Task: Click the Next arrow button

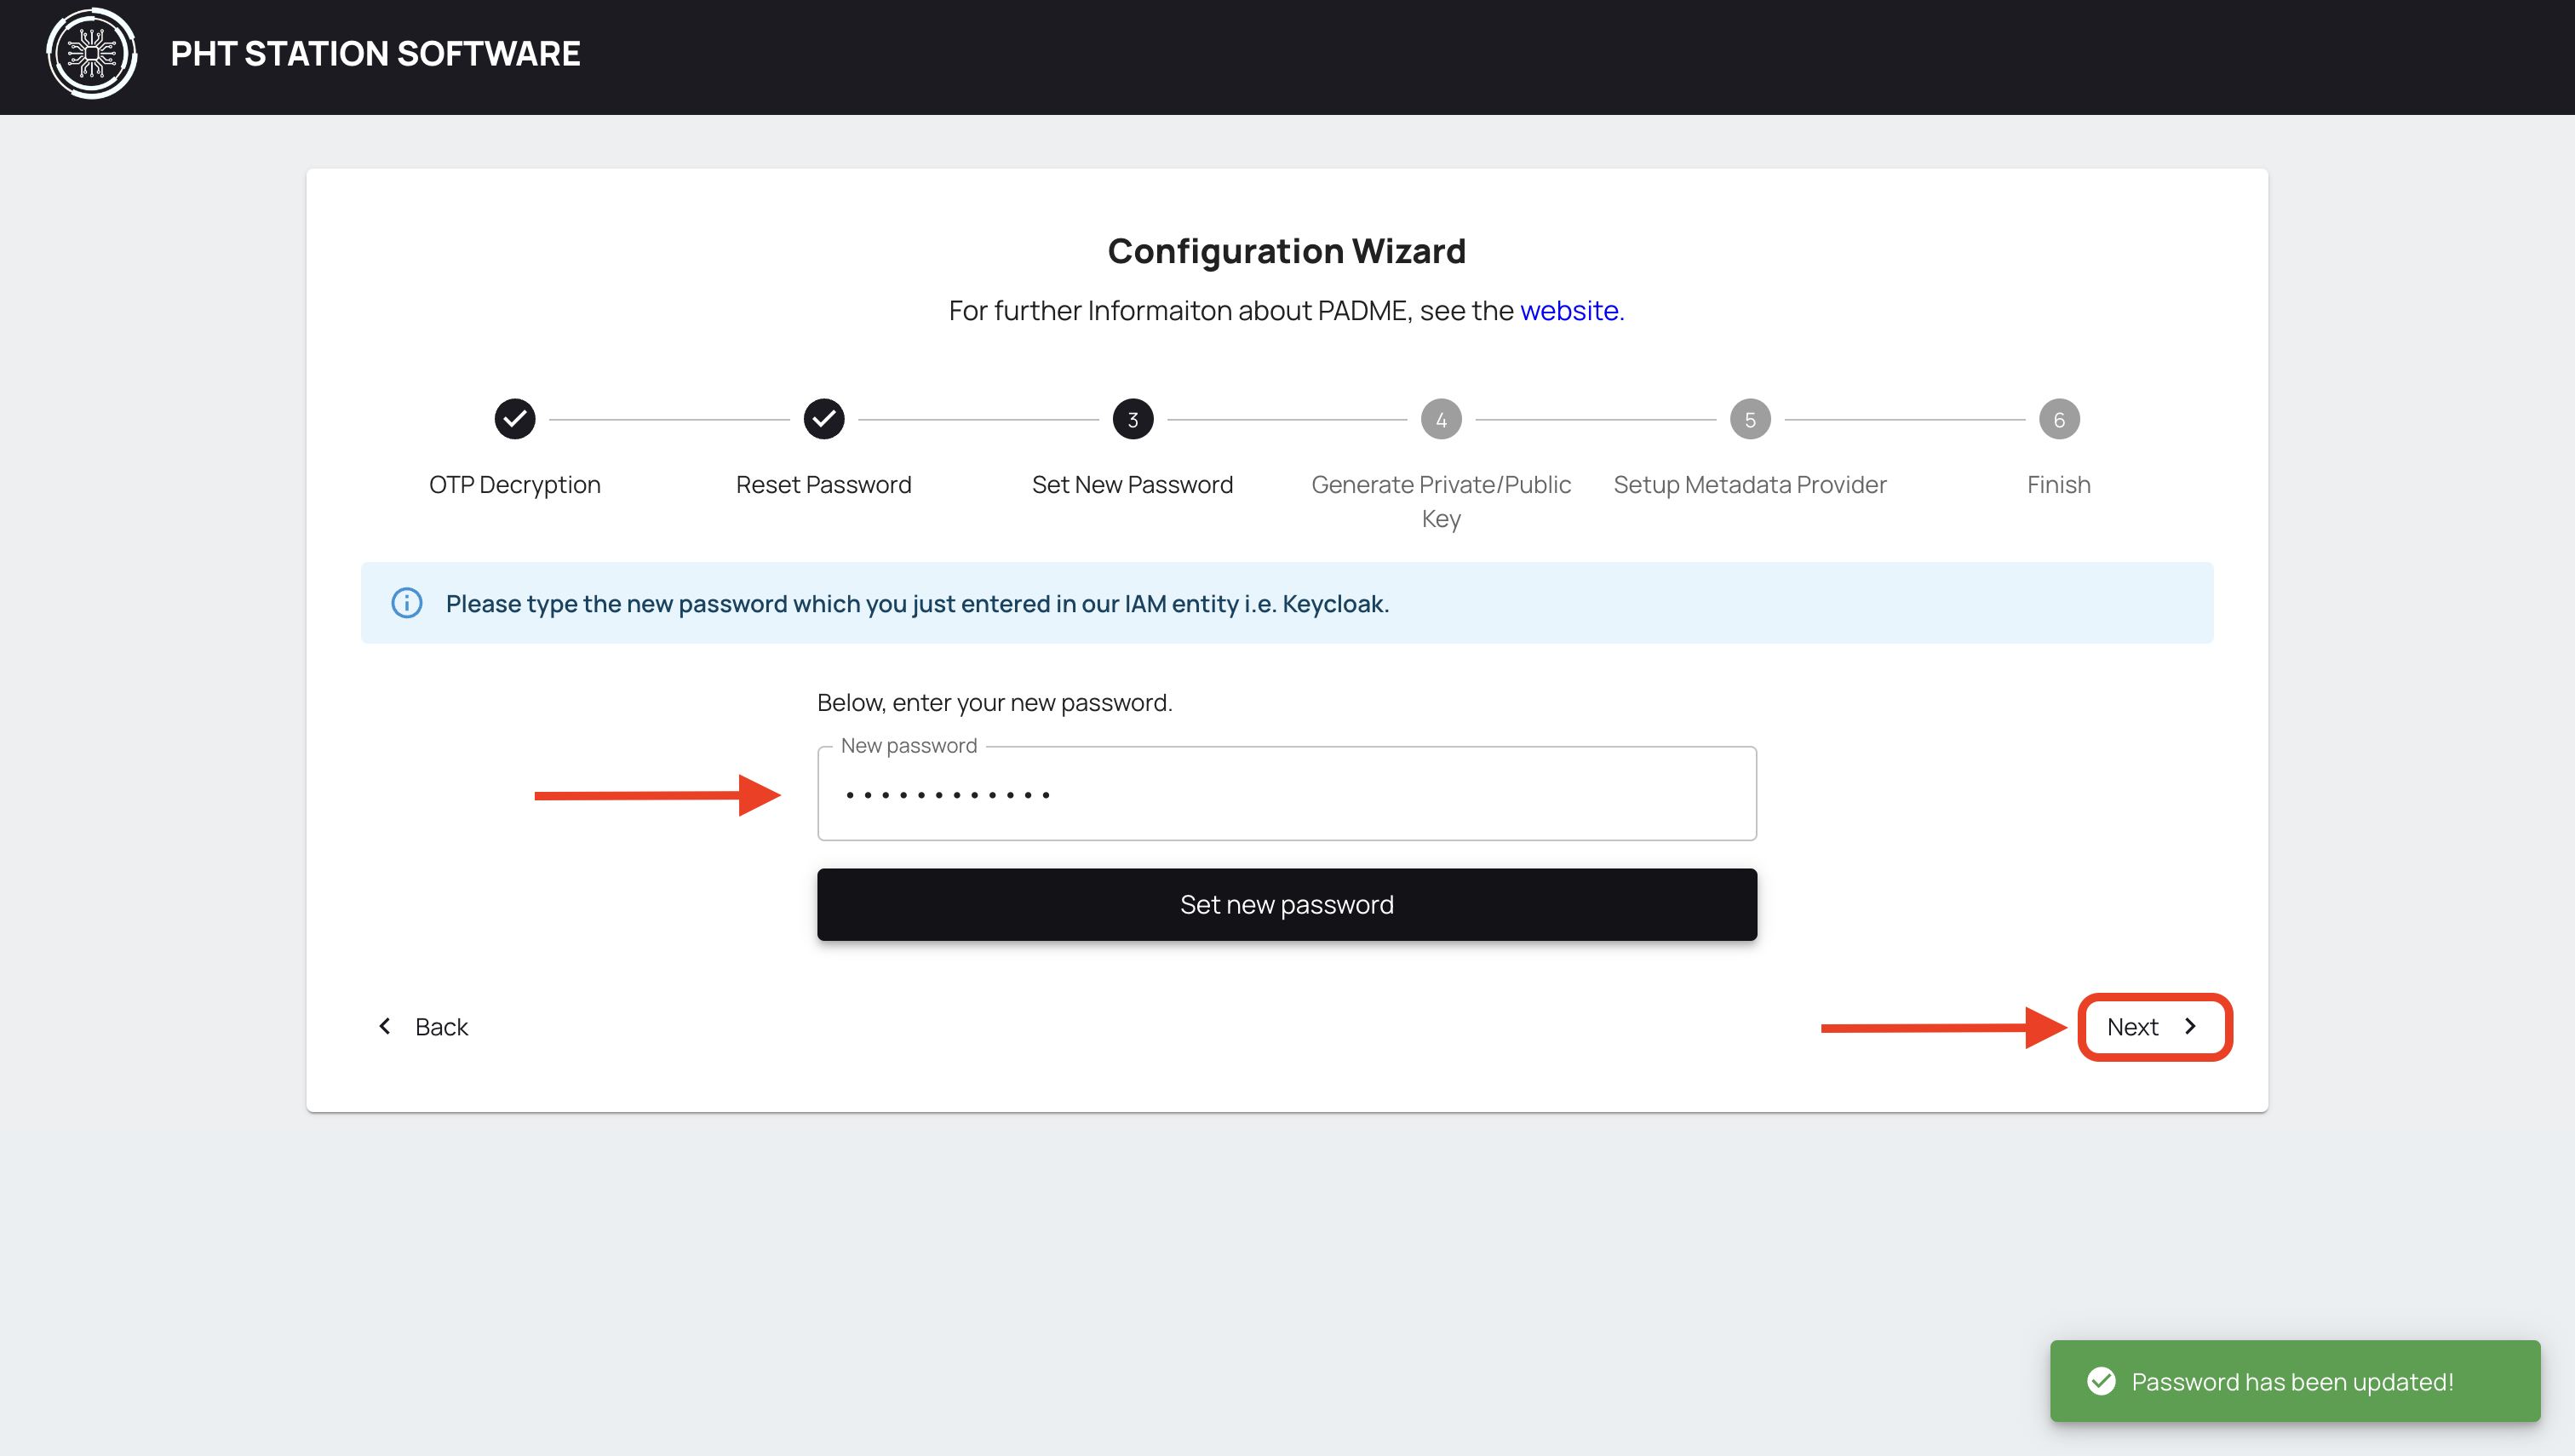Action: point(2154,1026)
